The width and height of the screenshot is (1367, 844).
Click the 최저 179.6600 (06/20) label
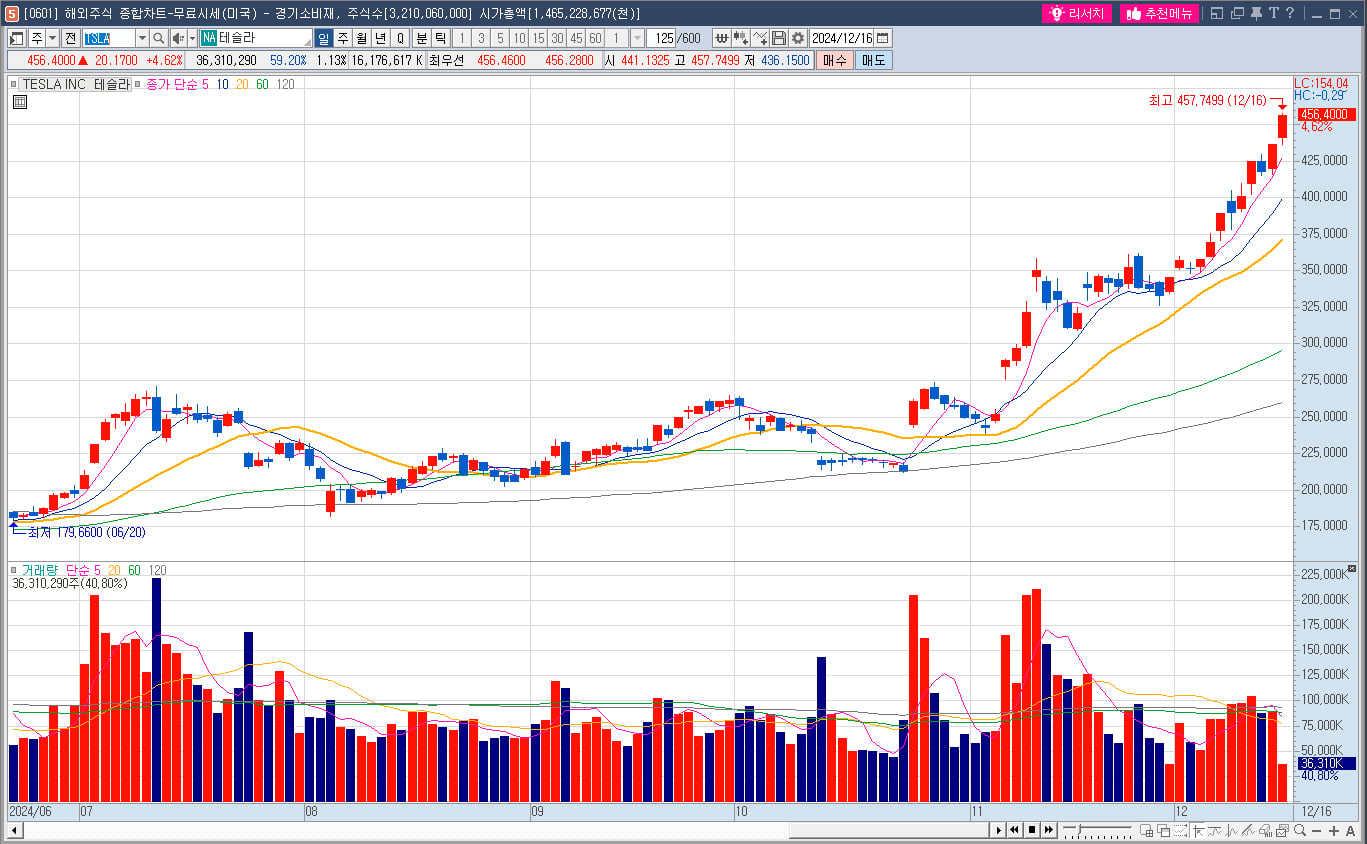pos(86,533)
